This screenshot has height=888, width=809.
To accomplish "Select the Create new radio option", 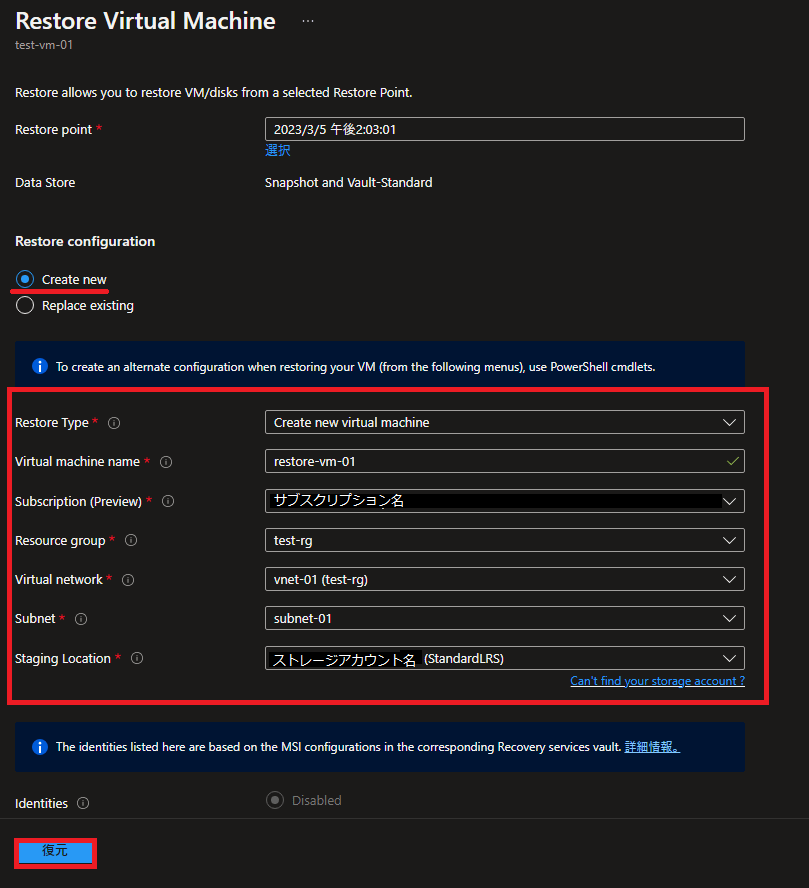I will (25, 279).
